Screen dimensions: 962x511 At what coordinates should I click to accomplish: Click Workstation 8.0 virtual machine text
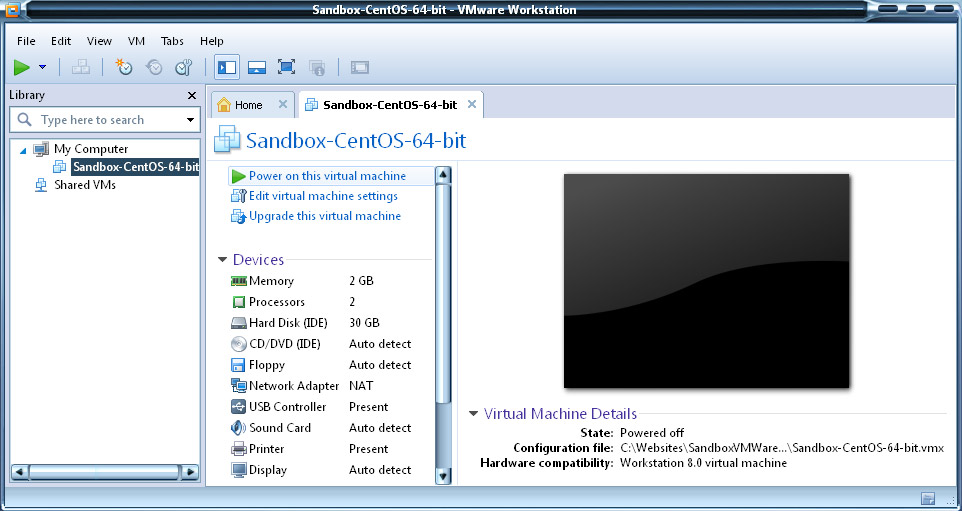704,463
